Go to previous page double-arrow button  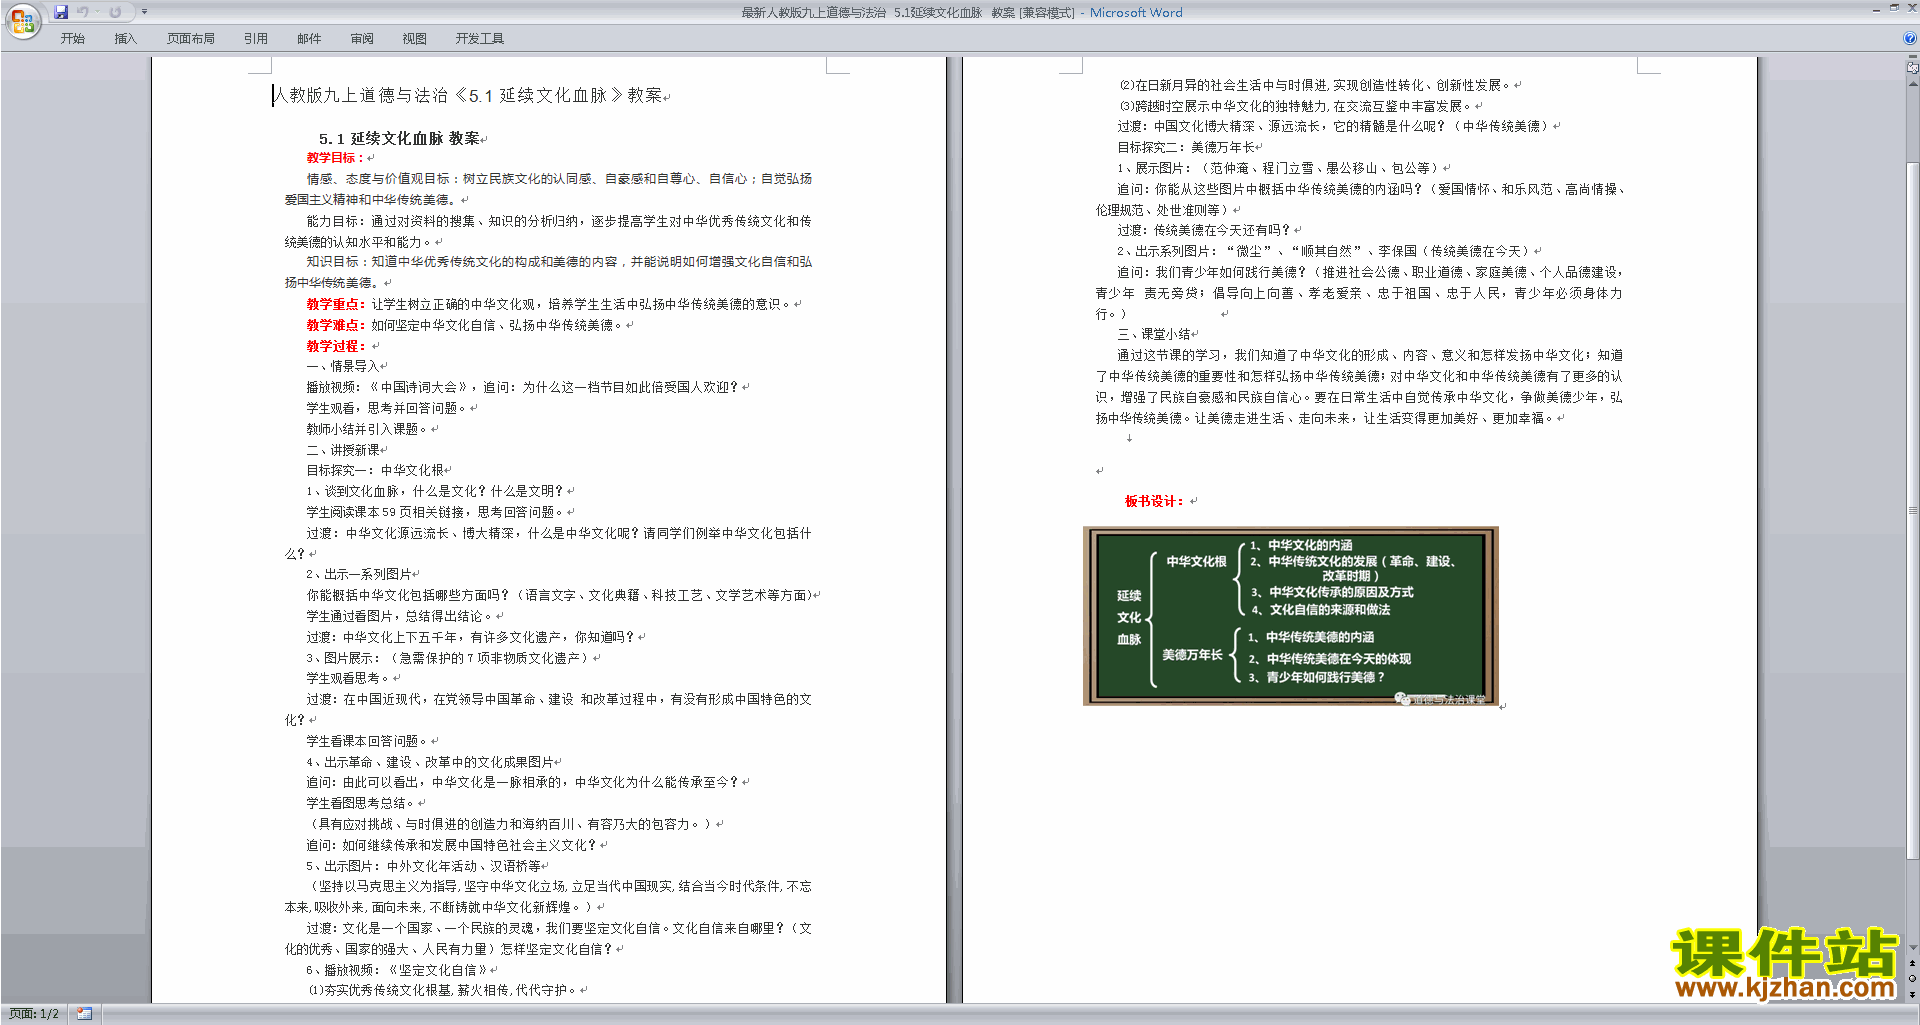click(x=1912, y=964)
